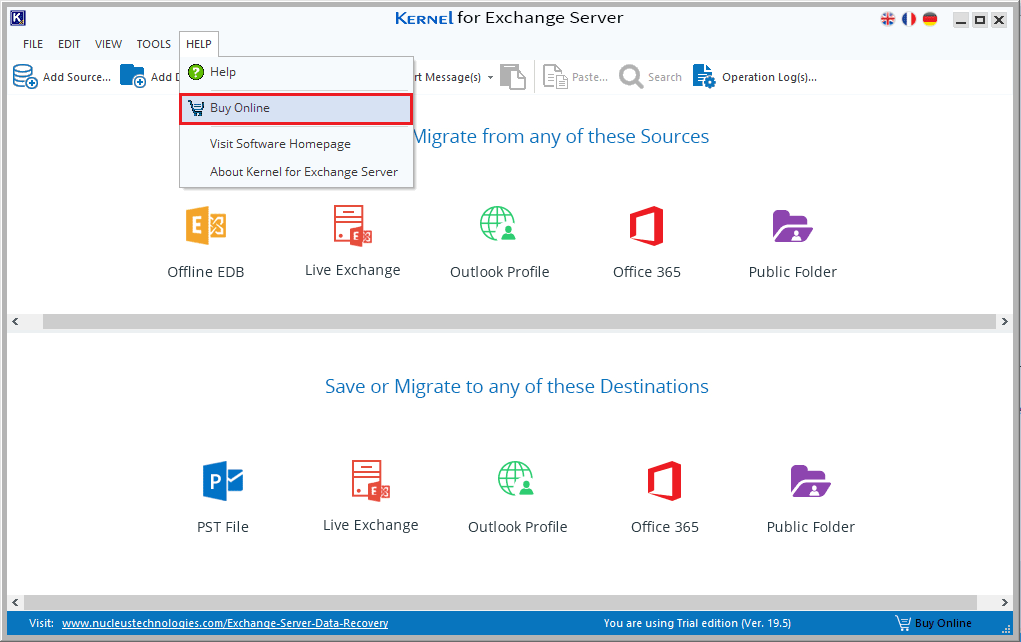Switch language to German flag
1021x642 pixels.
click(x=930, y=19)
